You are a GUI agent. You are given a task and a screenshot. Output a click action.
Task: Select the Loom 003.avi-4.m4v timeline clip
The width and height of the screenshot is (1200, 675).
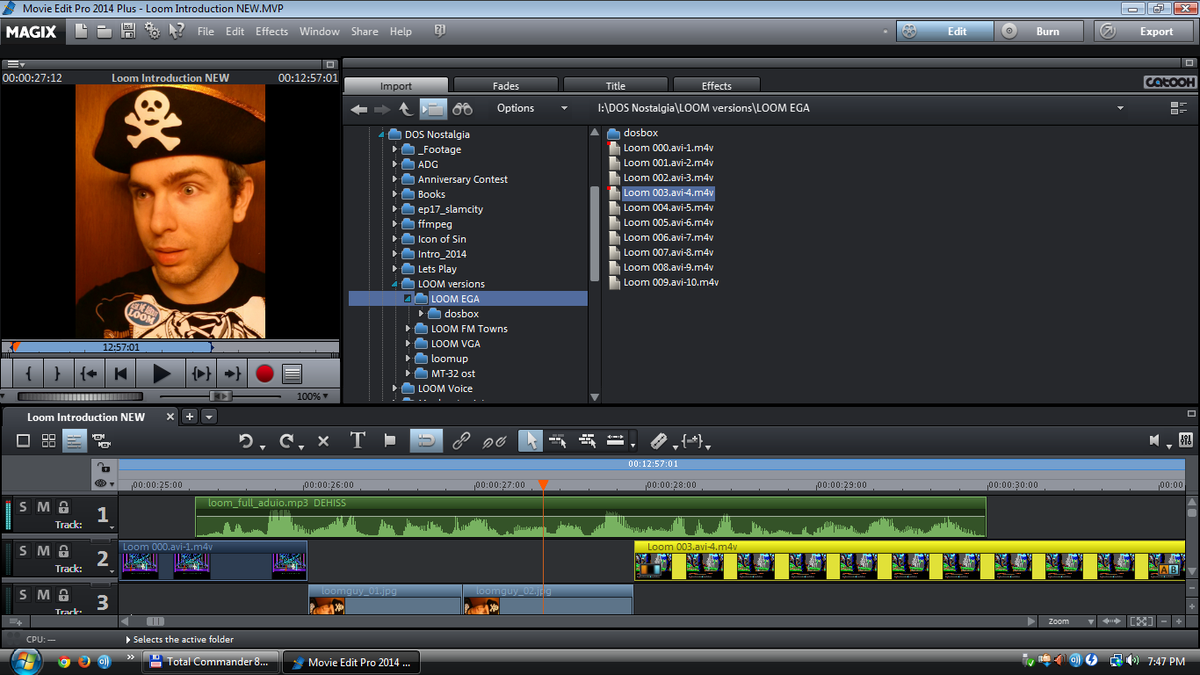click(910, 561)
